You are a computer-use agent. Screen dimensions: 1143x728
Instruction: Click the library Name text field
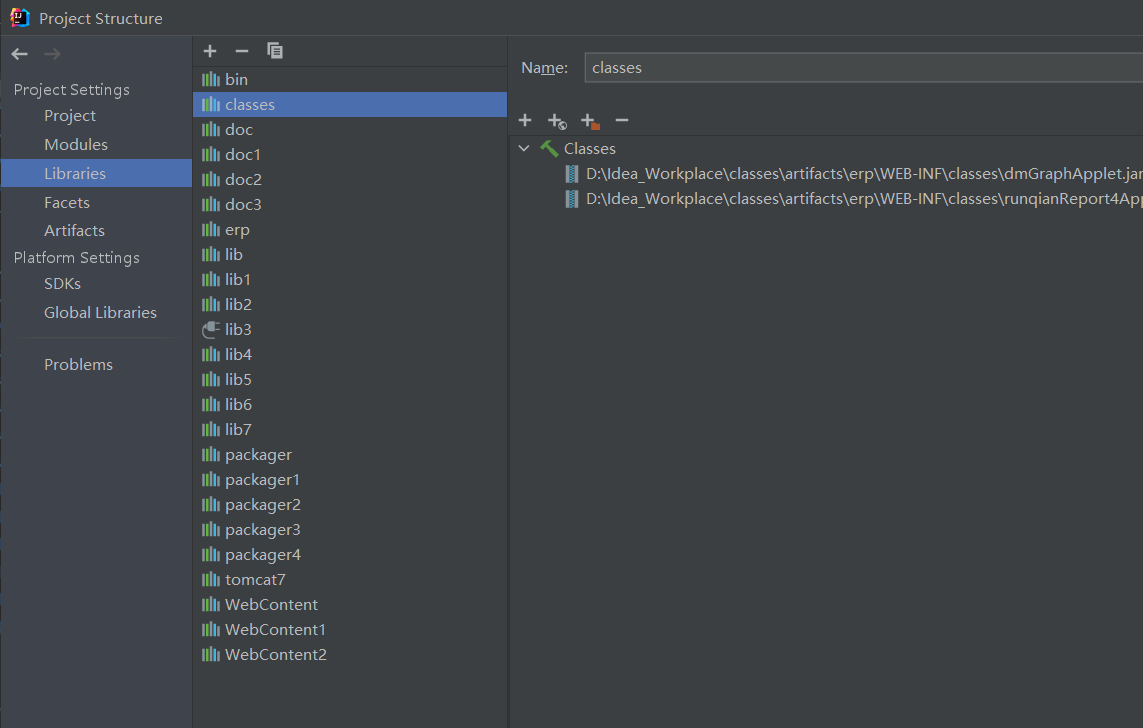[x=860, y=68]
